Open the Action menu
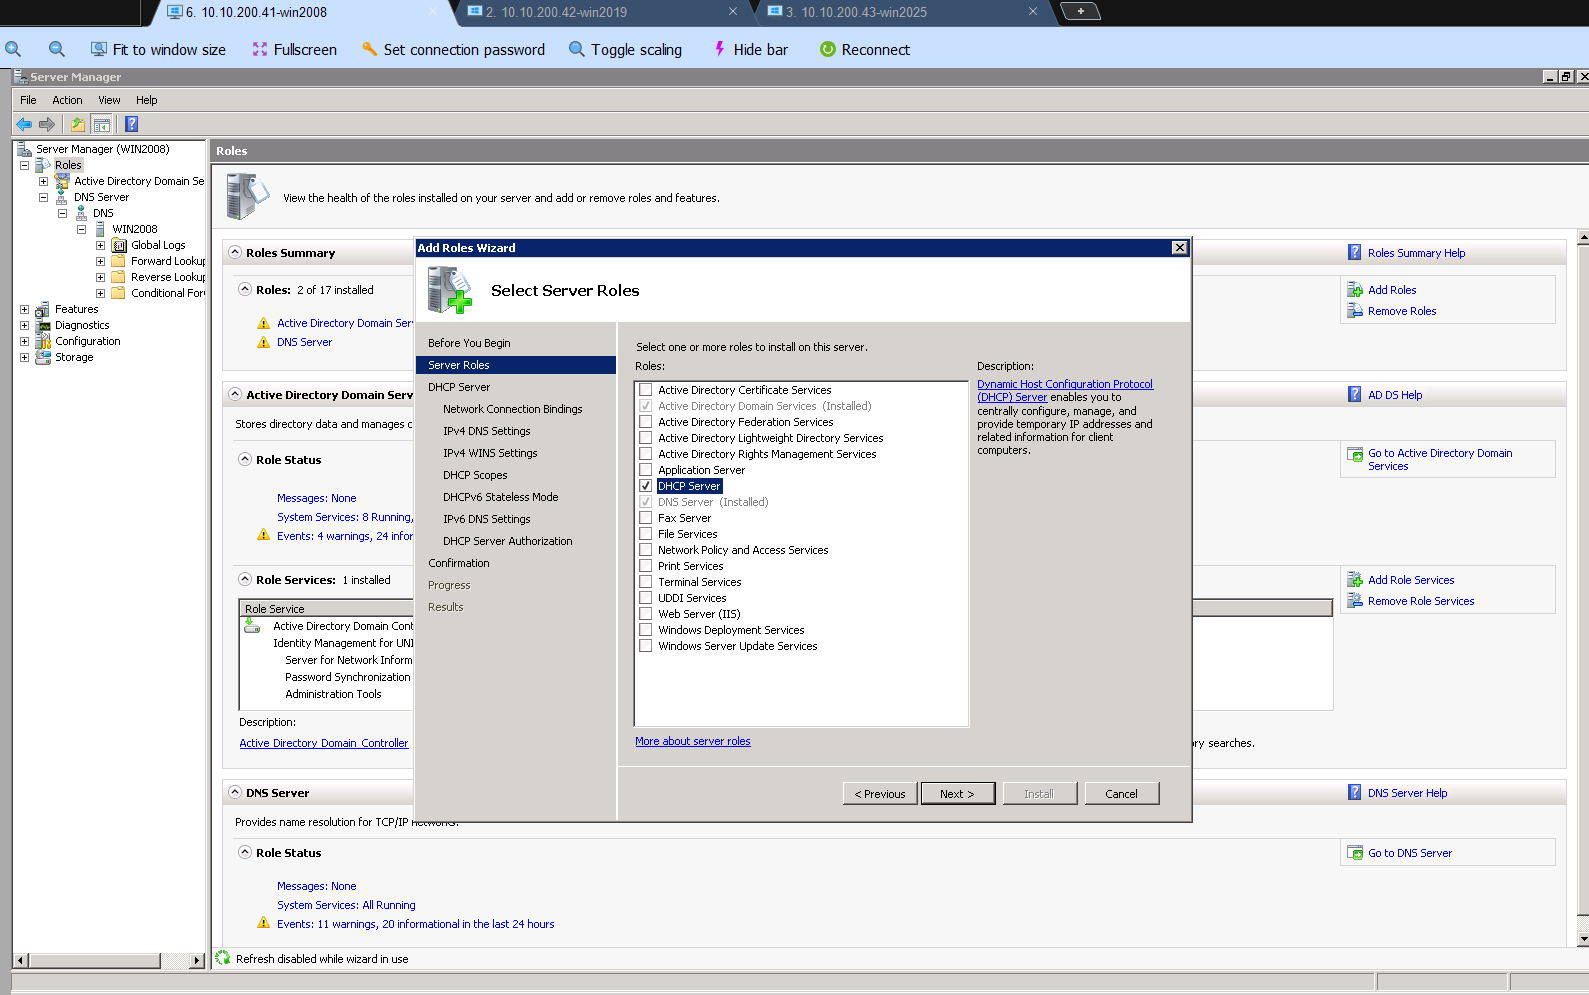Image resolution: width=1589 pixels, height=995 pixels. pyautogui.click(x=67, y=100)
